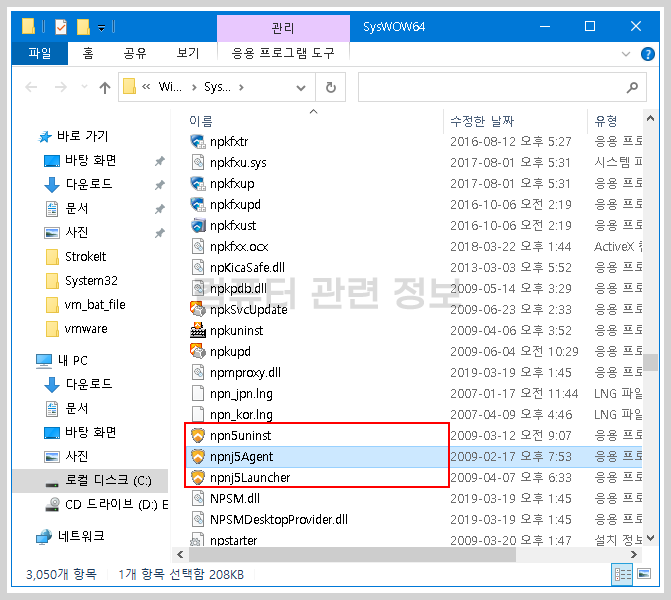Click the NPSM.dll file icon
The height and width of the screenshot is (600, 671).
[x=197, y=498]
